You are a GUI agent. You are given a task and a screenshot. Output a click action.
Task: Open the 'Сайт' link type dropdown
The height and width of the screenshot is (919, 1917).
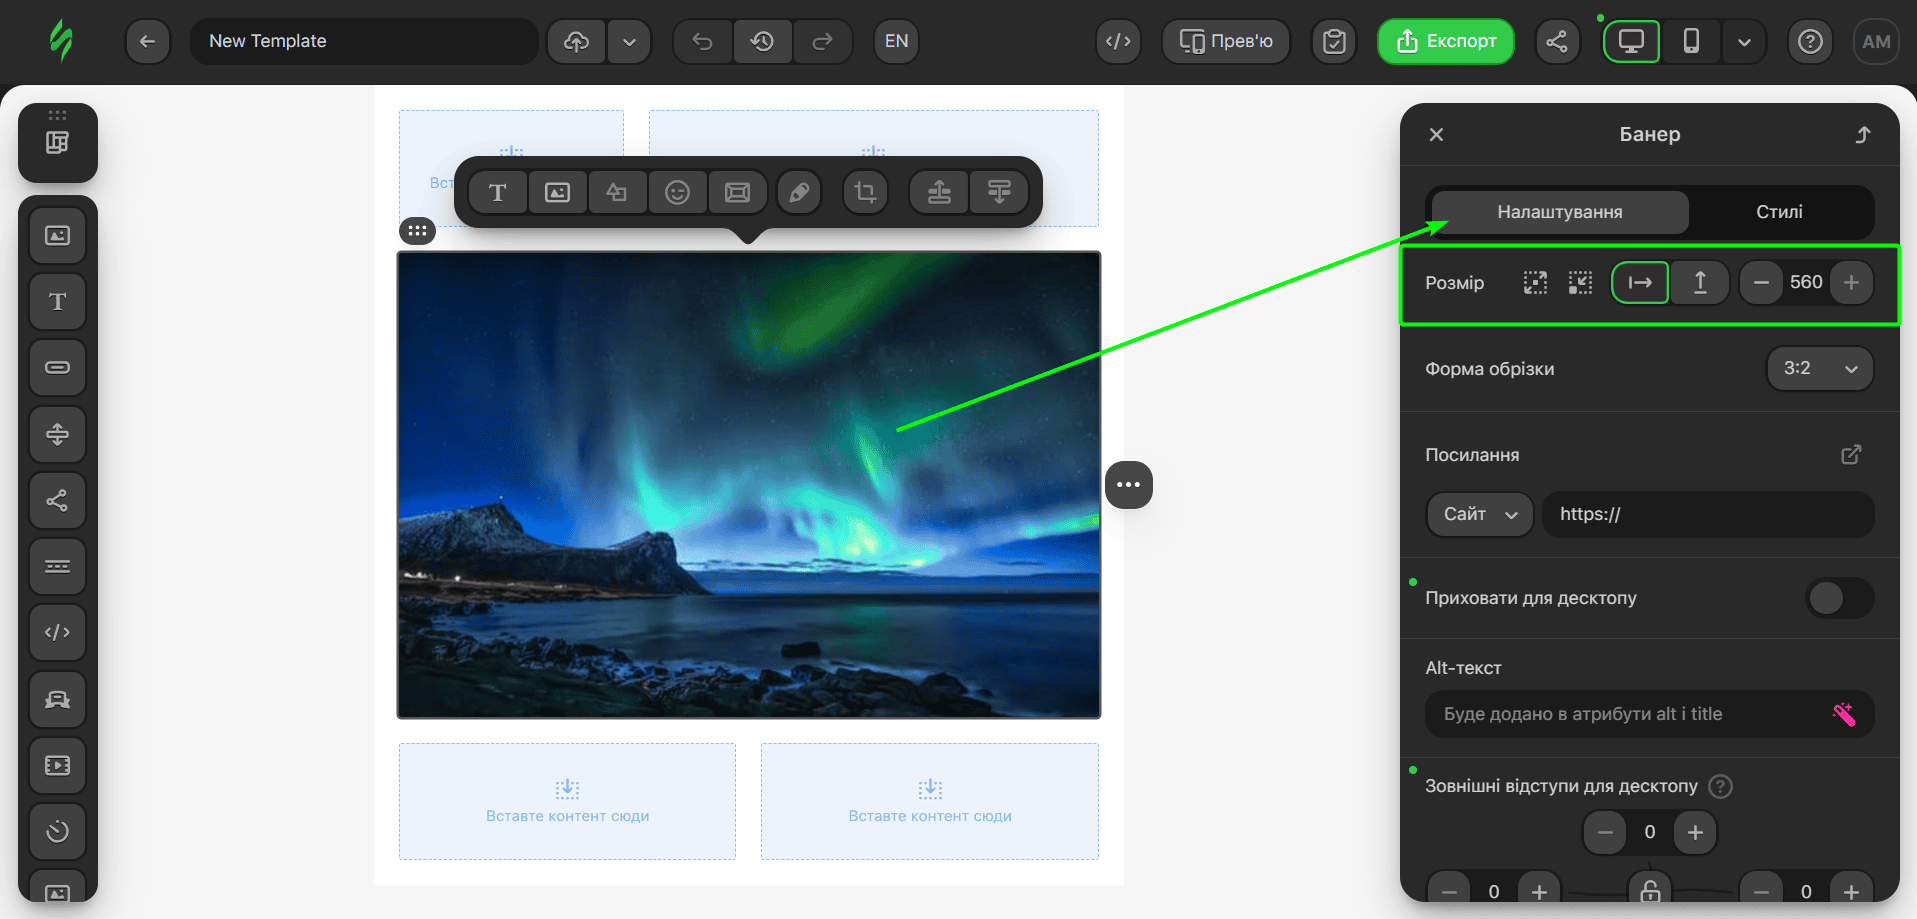(x=1479, y=514)
